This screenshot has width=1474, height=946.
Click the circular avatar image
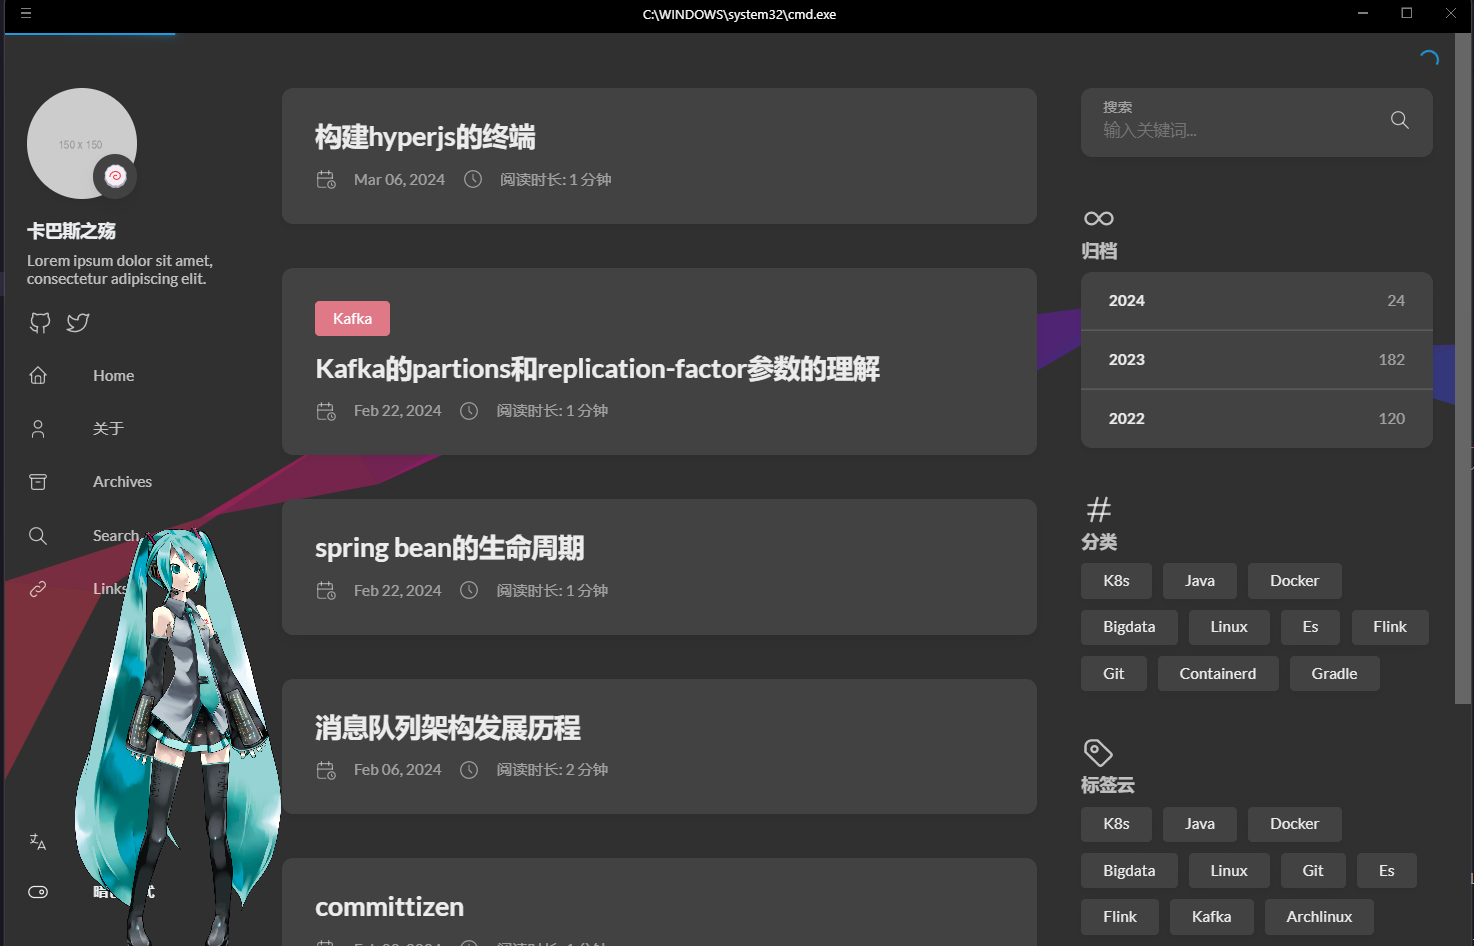coord(82,143)
